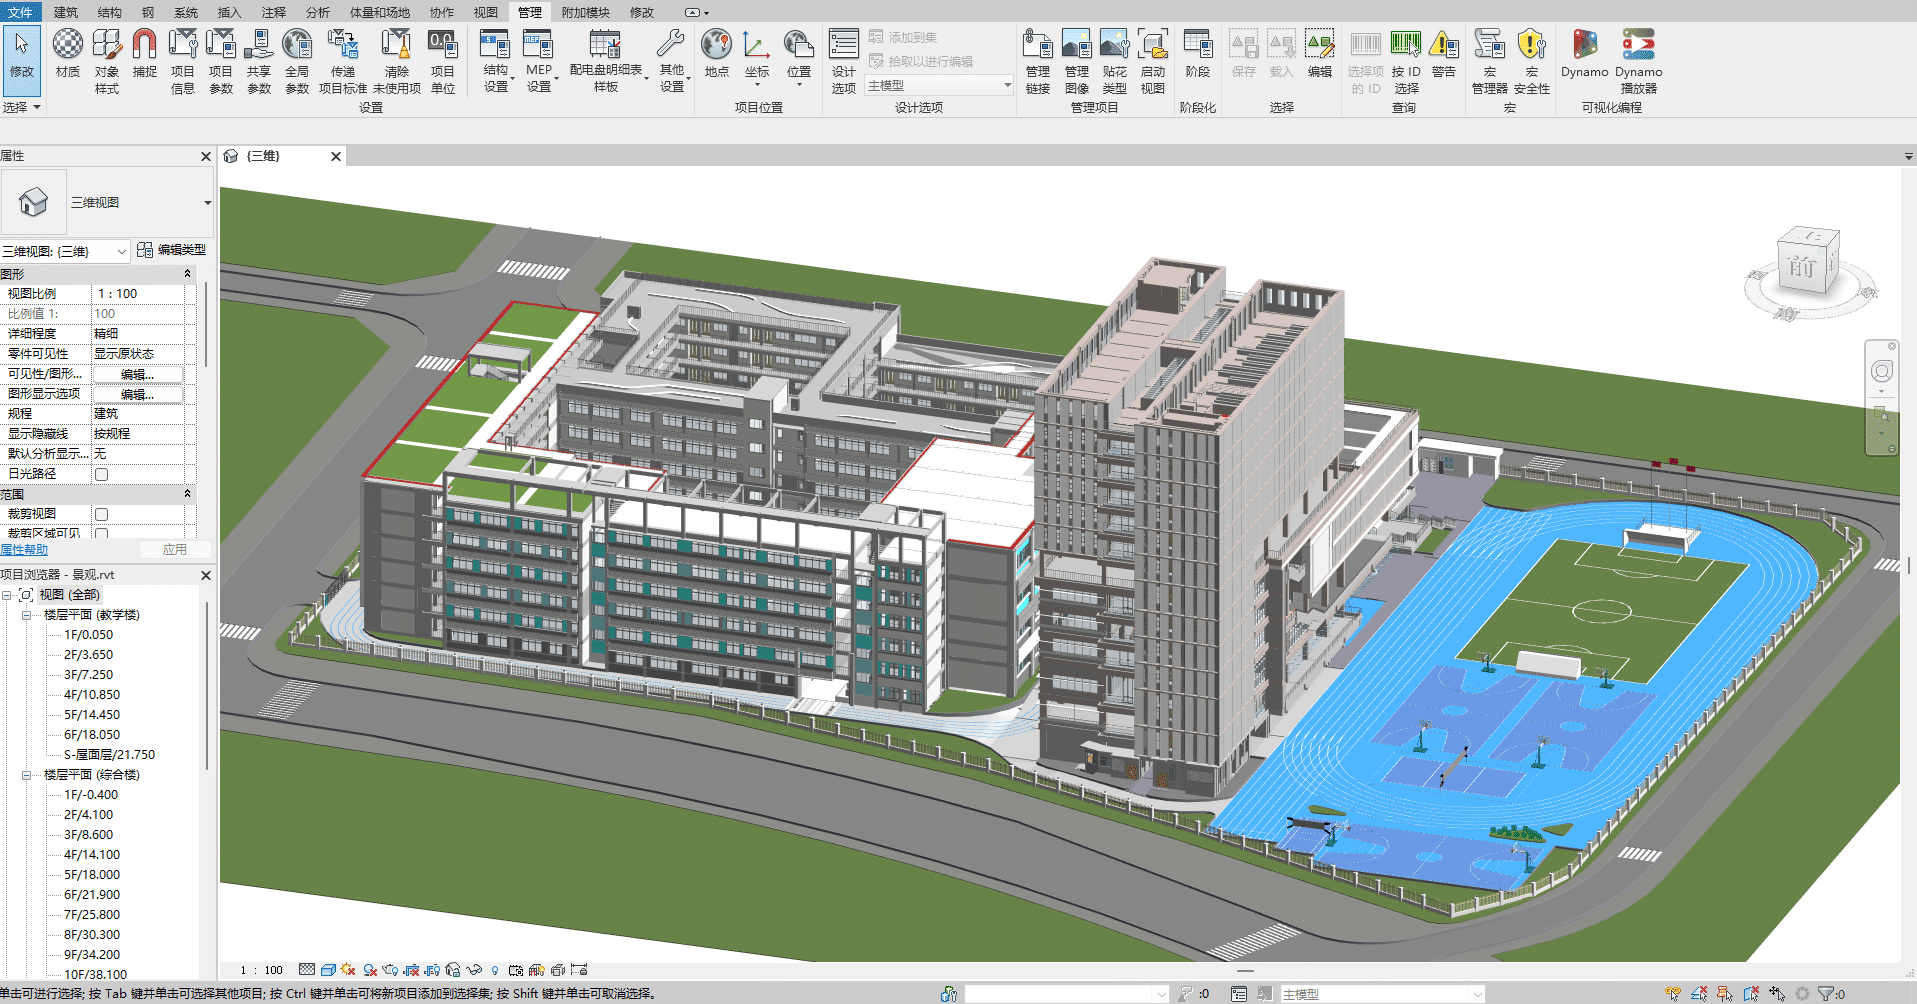Open the 文件 menu
This screenshot has height=1004, width=1917.
point(22,12)
